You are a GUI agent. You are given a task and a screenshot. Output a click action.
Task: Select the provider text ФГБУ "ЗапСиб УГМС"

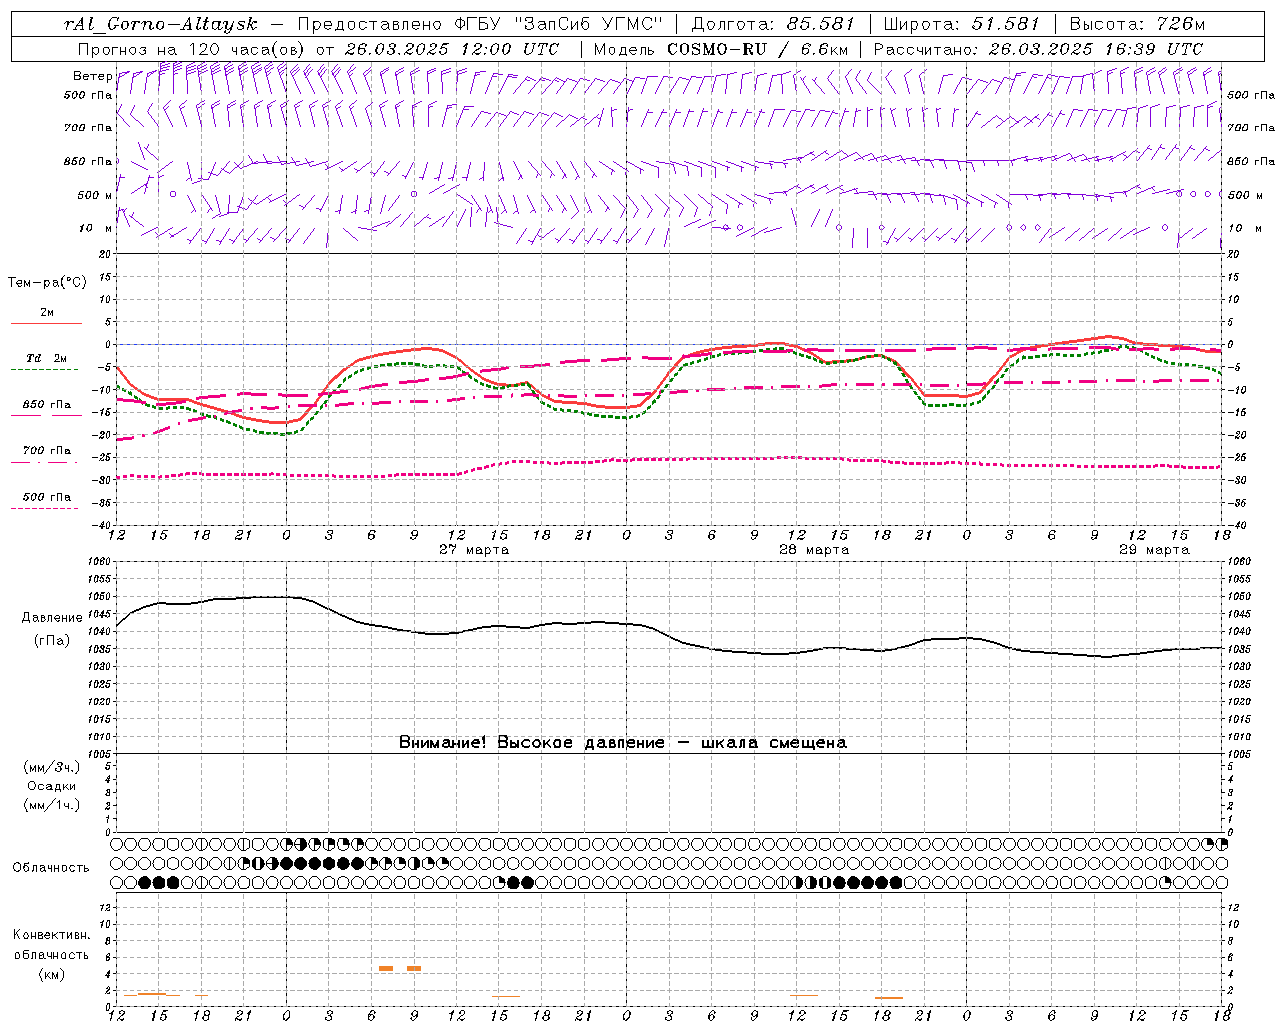[559, 24]
